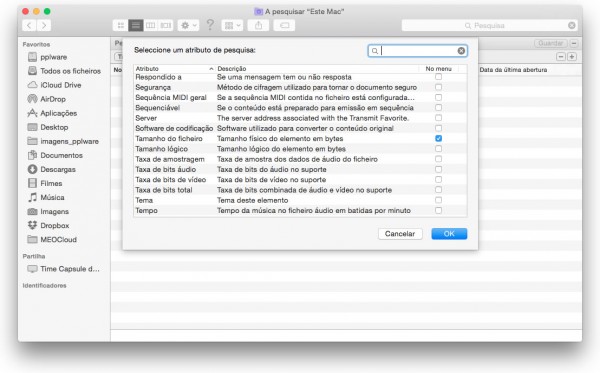Enable the Taxa de bits de vídeo checkbox
The image size is (600, 373).
(x=439, y=179)
